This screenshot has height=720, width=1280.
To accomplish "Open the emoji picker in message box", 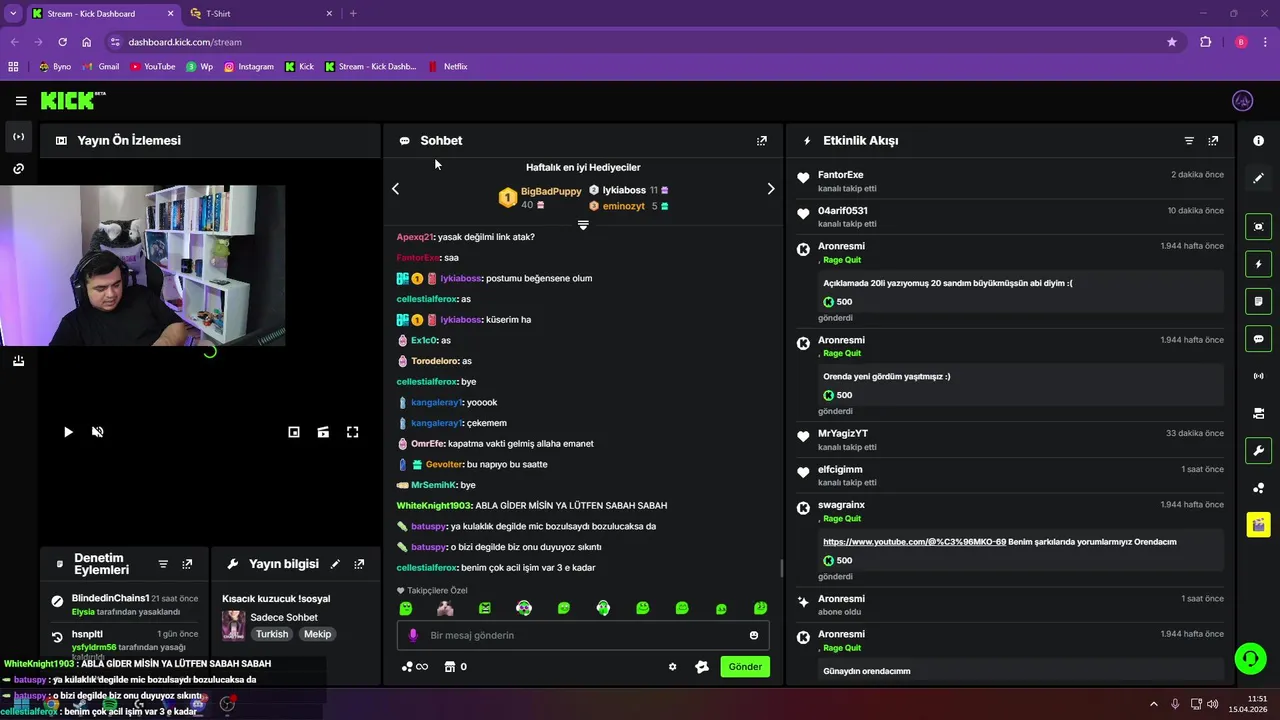I will [x=753, y=635].
